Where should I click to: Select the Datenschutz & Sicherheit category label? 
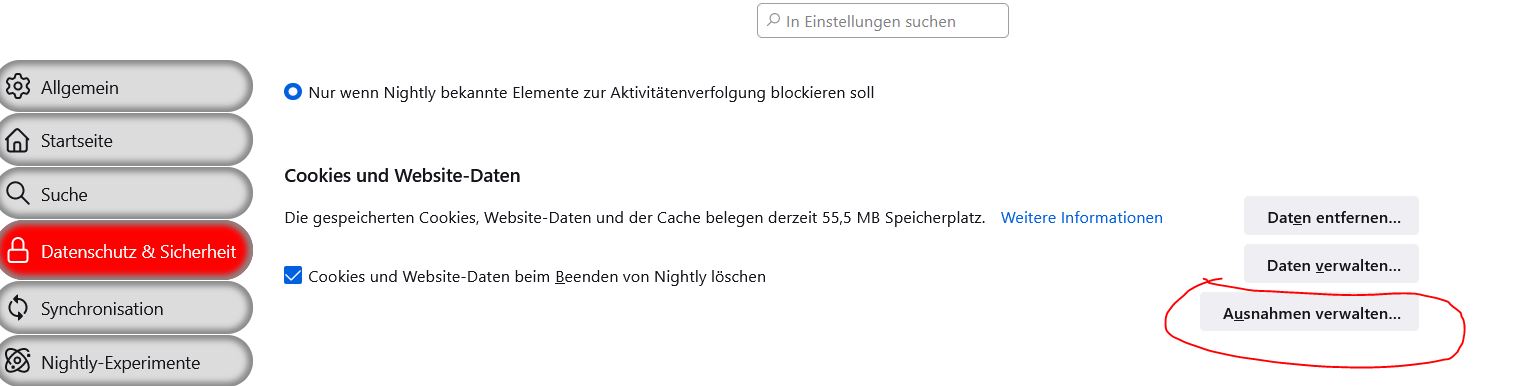138,251
